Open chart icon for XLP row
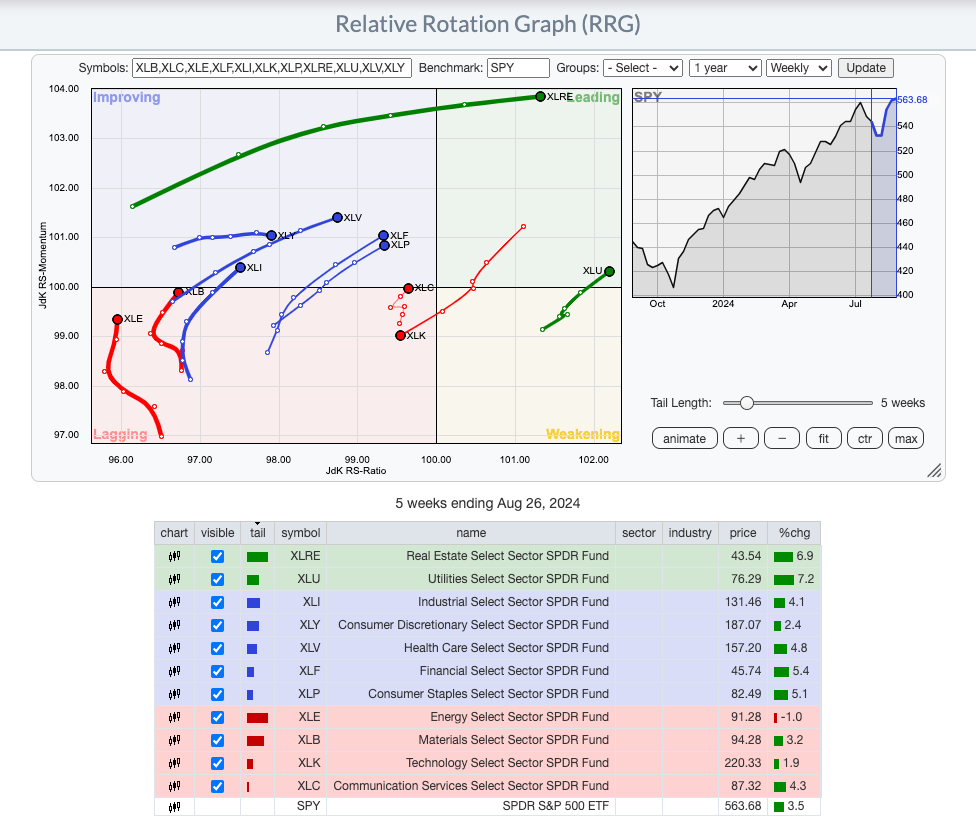The height and width of the screenshot is (834, 976). [174, 695]
